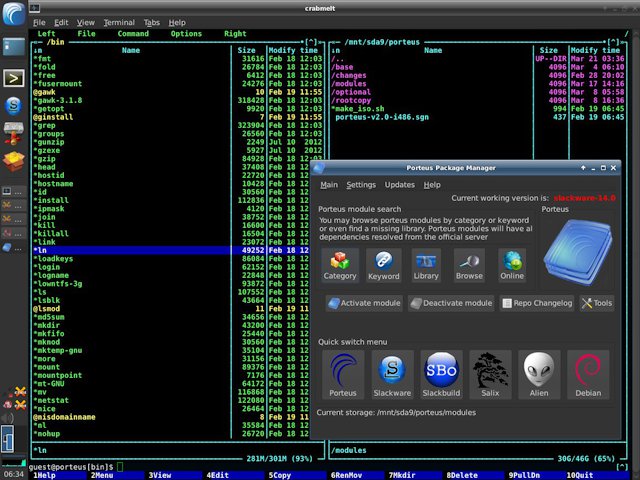Switch to Porteus in quick switch menu

343,375
